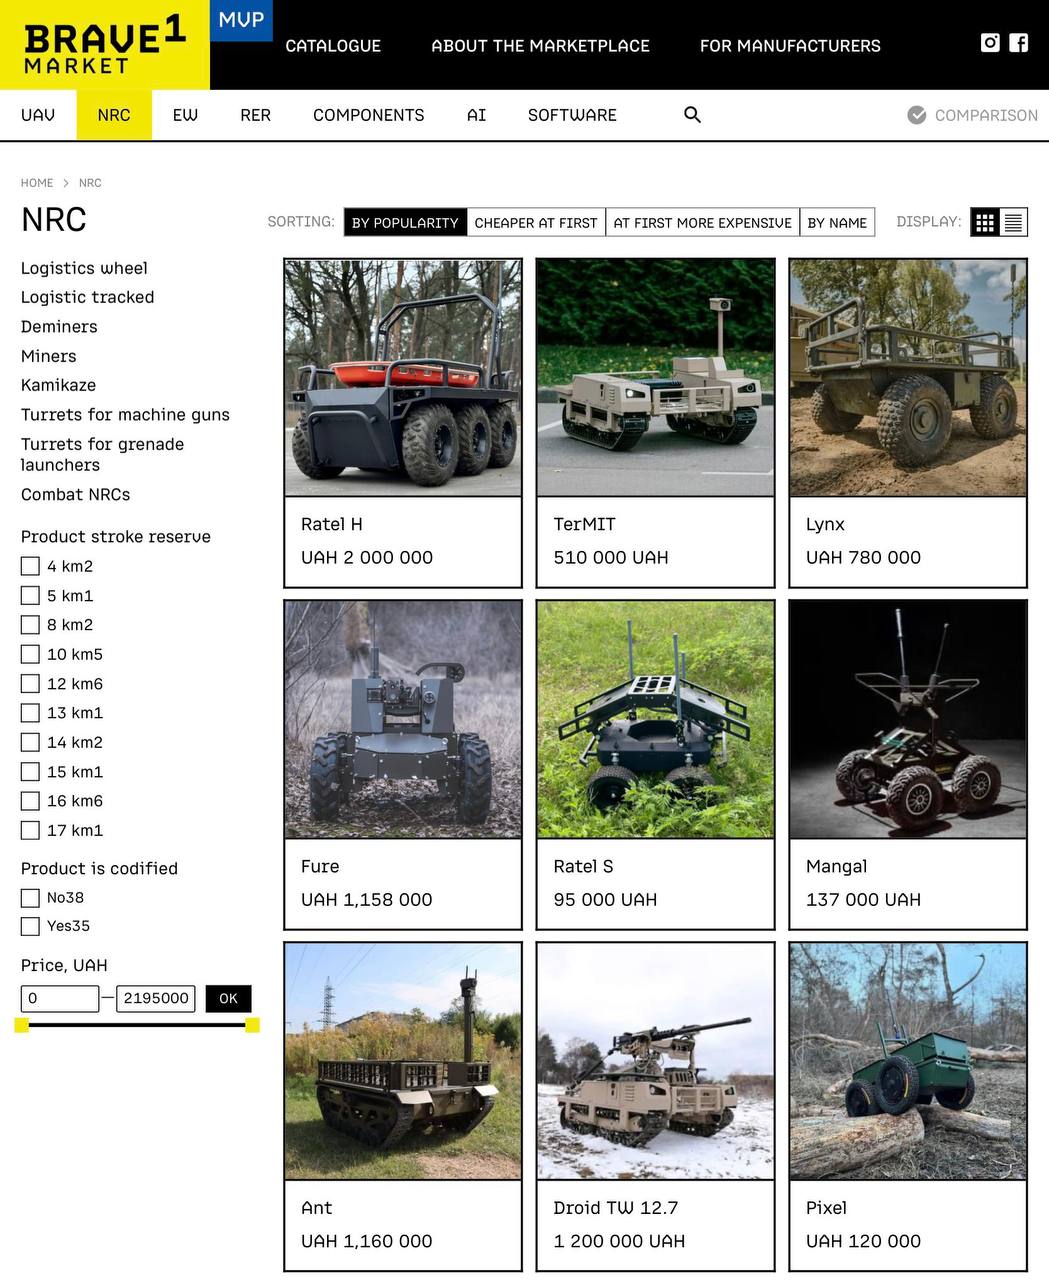1049x1280 pixels.
Task: Open the UAV category tab
Action: [38, 115]
